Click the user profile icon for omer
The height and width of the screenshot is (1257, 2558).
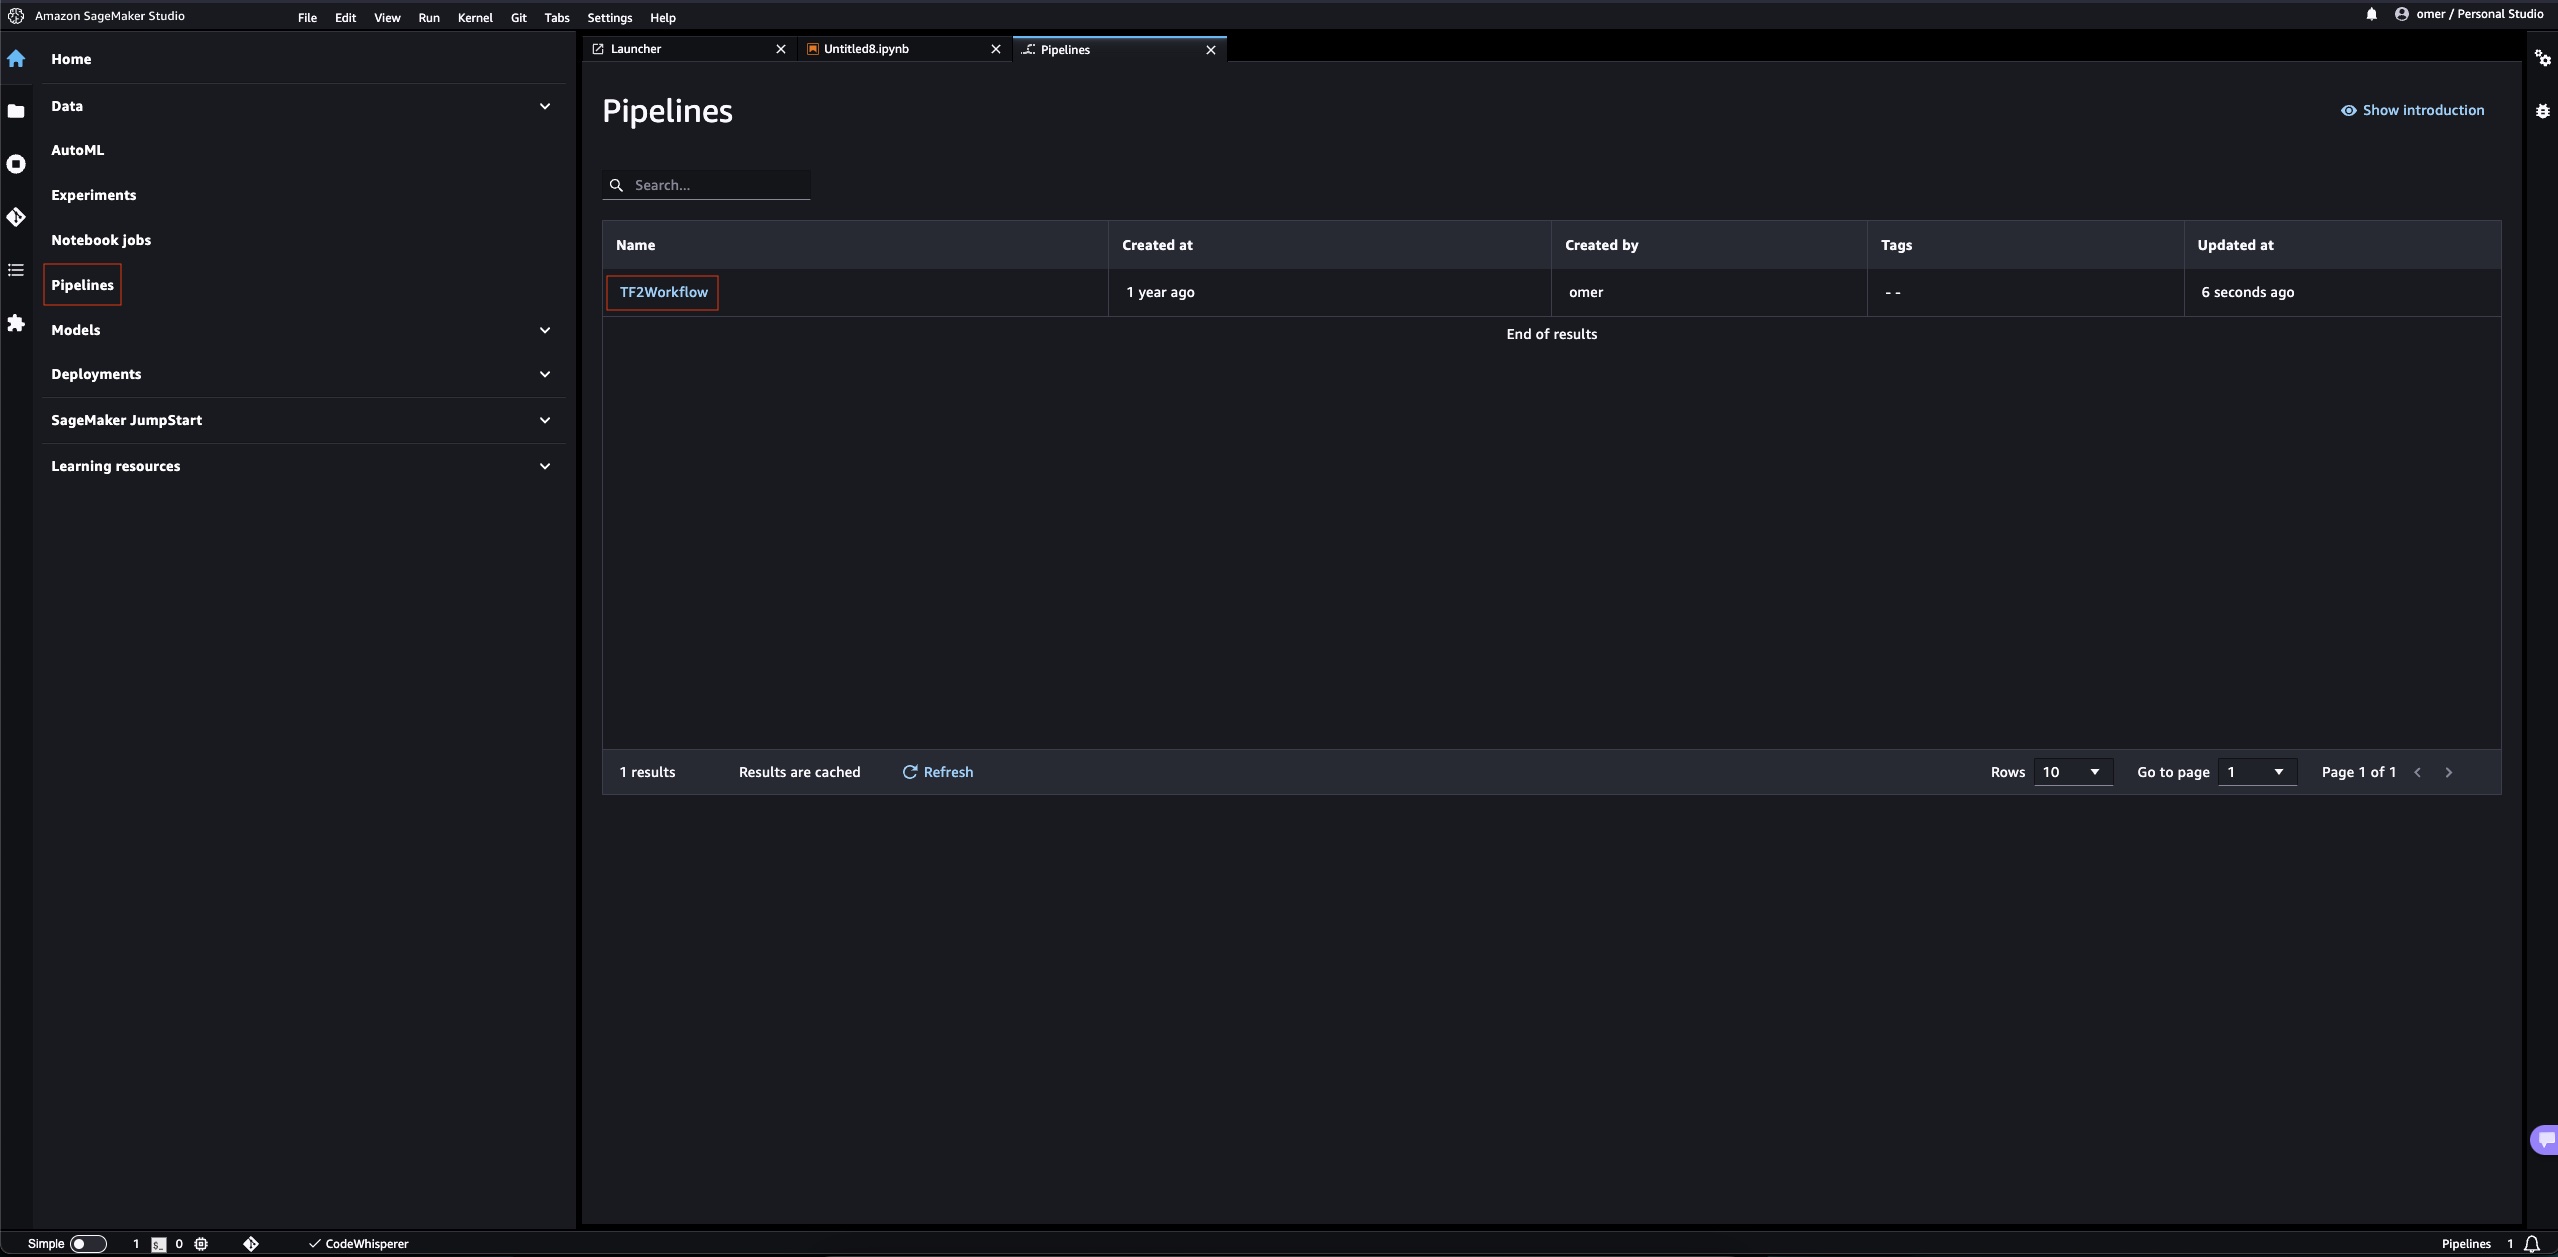[x=2401, y=14]
